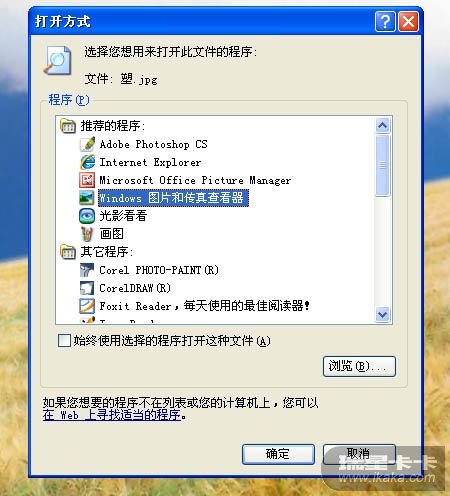Click the Foxit Reader icon
The width and height of the screenshot is (450, 496).
point(87,306)
